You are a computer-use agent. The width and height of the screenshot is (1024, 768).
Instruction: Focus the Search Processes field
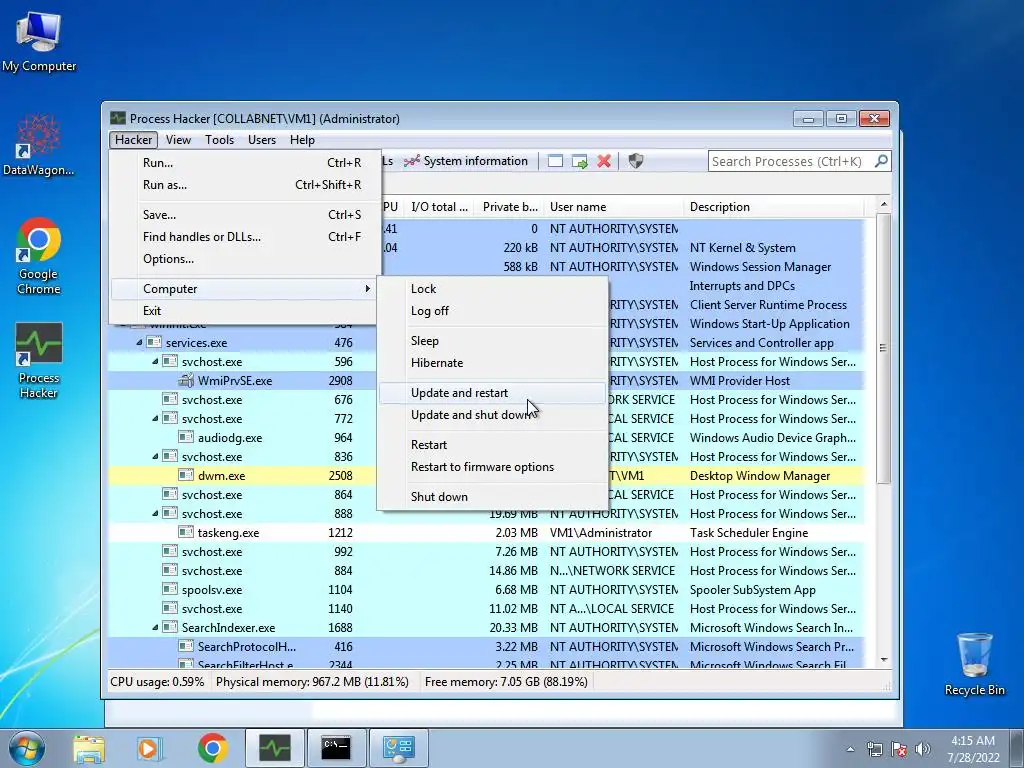pyautogui.click(x=791, y=161)
